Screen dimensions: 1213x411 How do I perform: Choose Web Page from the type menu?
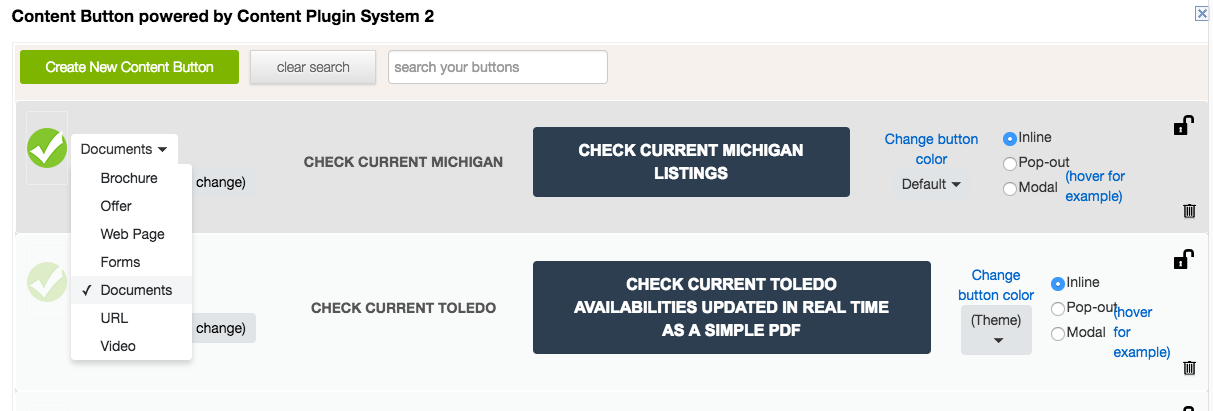(131, 234)
